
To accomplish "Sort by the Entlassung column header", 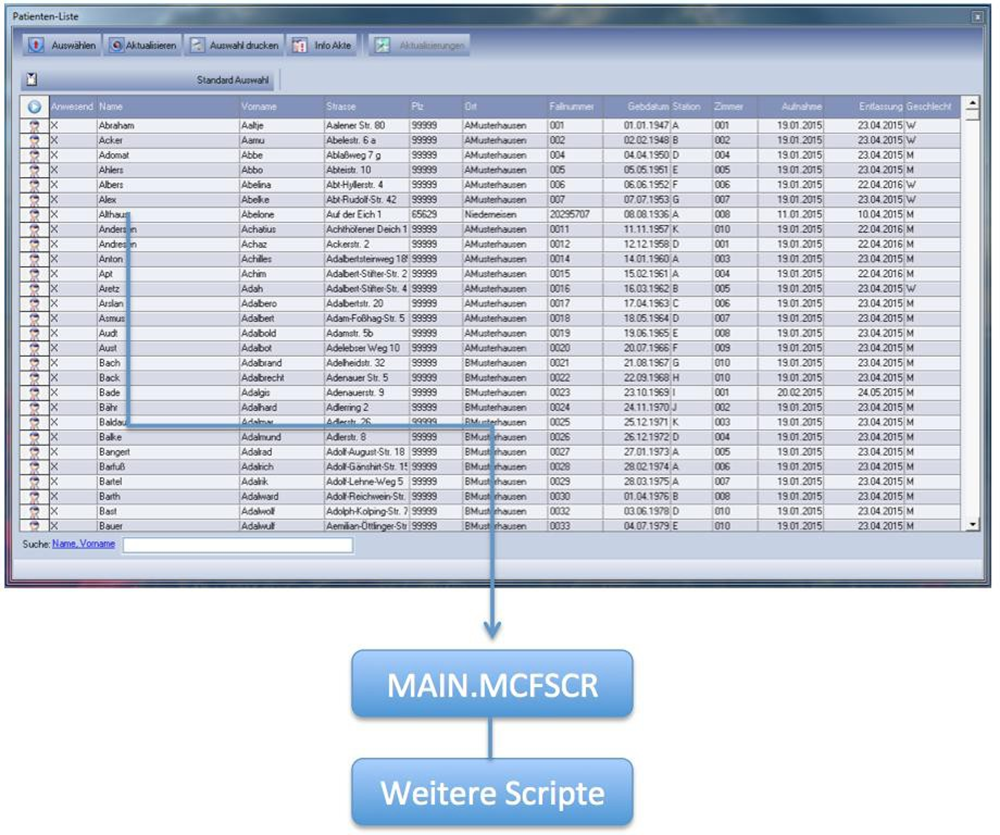I will coord(880,106).
